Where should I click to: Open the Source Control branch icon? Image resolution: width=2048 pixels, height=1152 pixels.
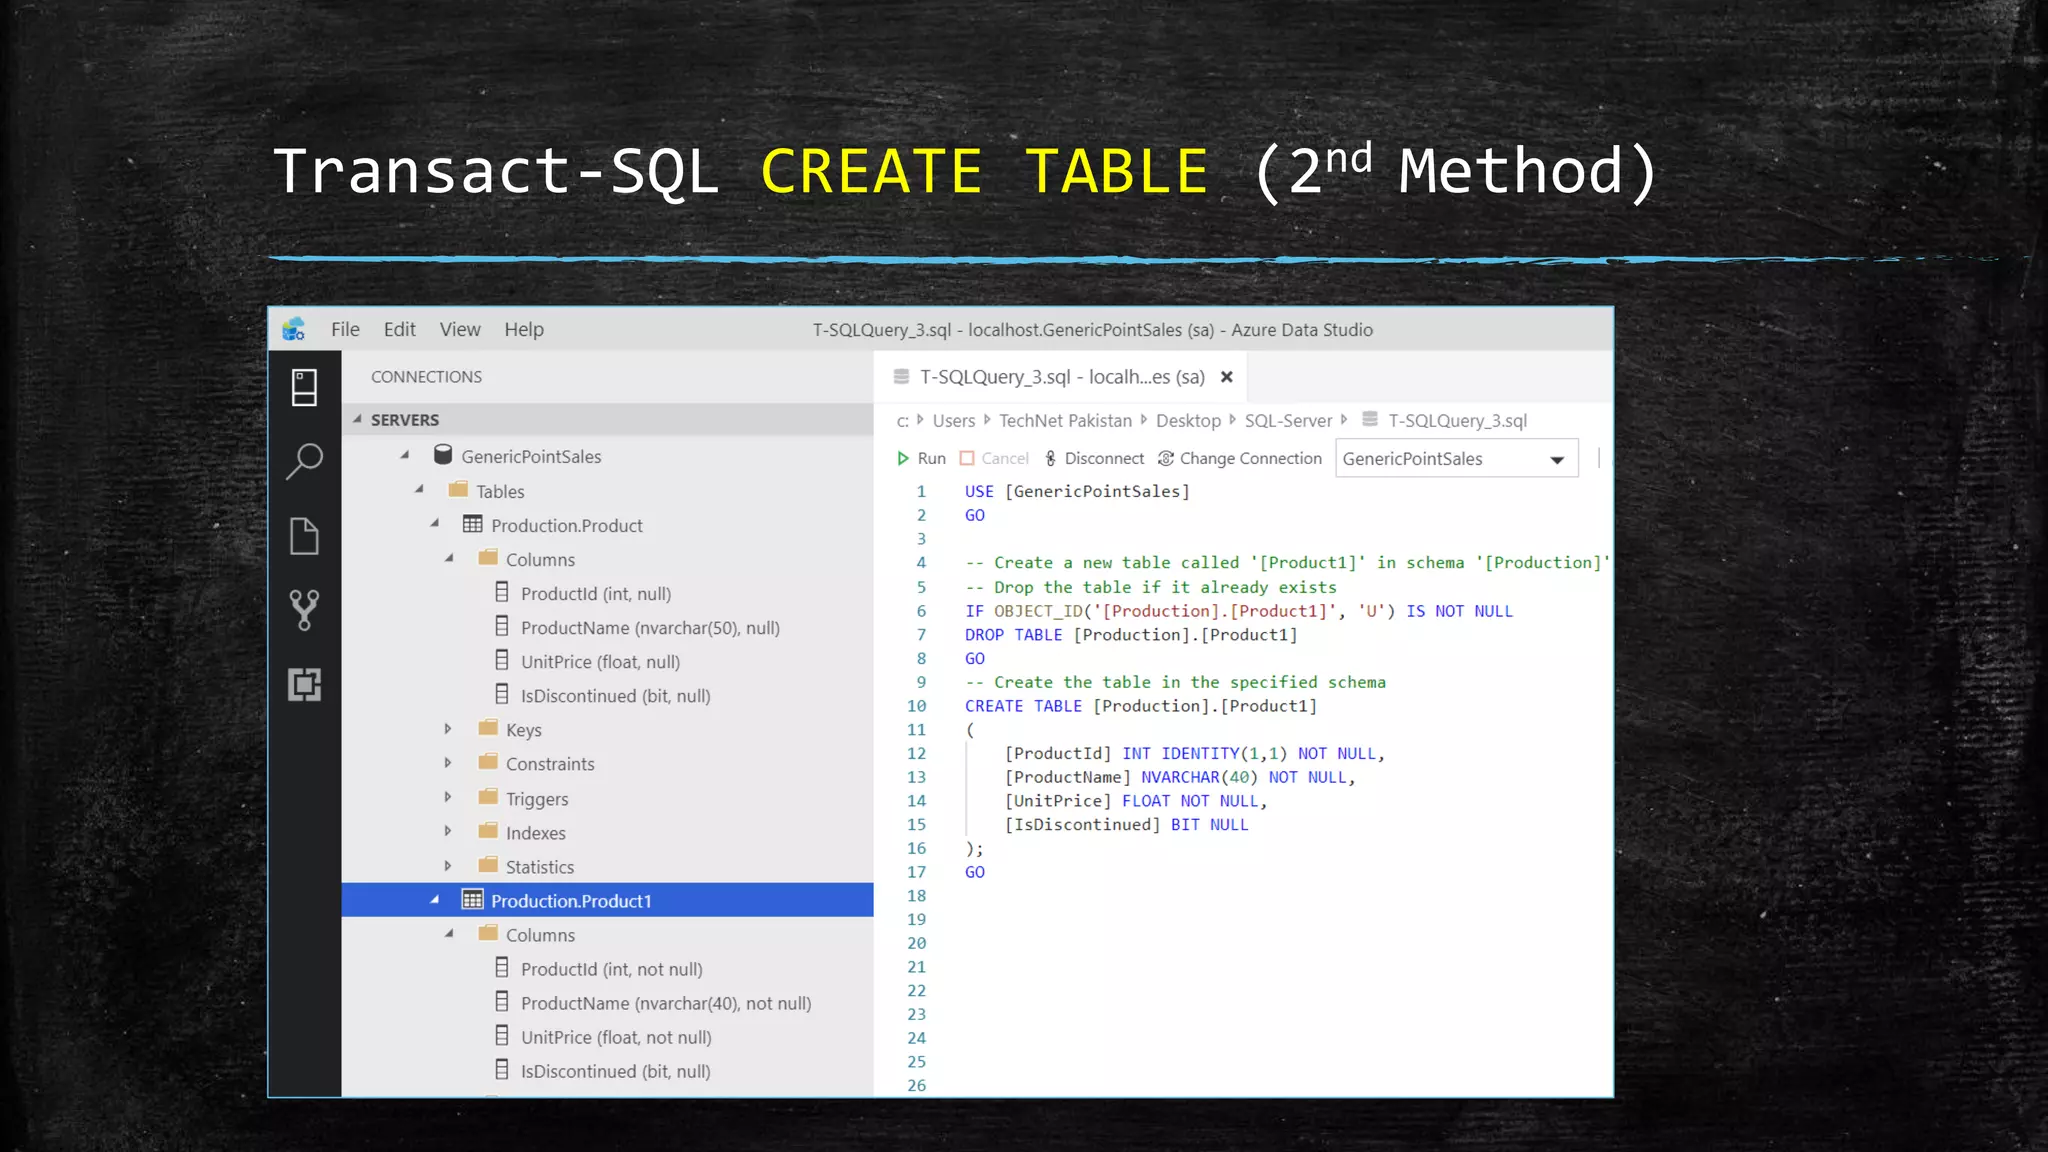pyautogui.click(x=304, y=610)
